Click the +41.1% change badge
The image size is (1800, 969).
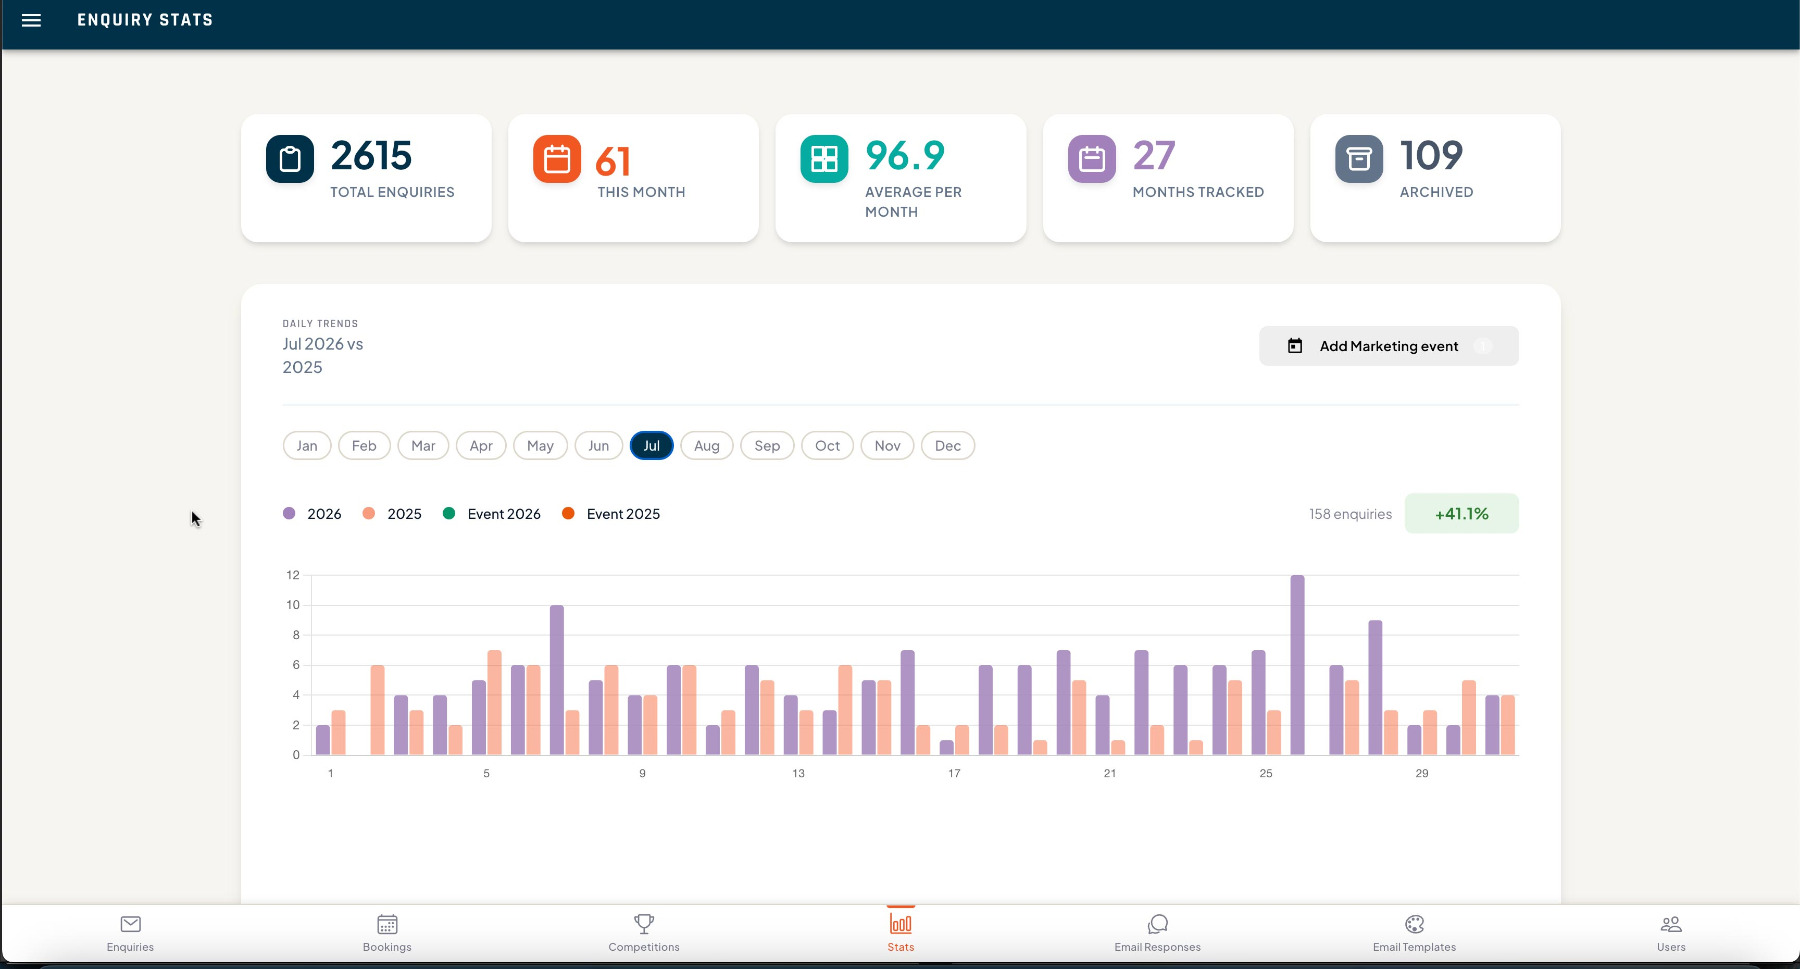[x=1461, y=514]
